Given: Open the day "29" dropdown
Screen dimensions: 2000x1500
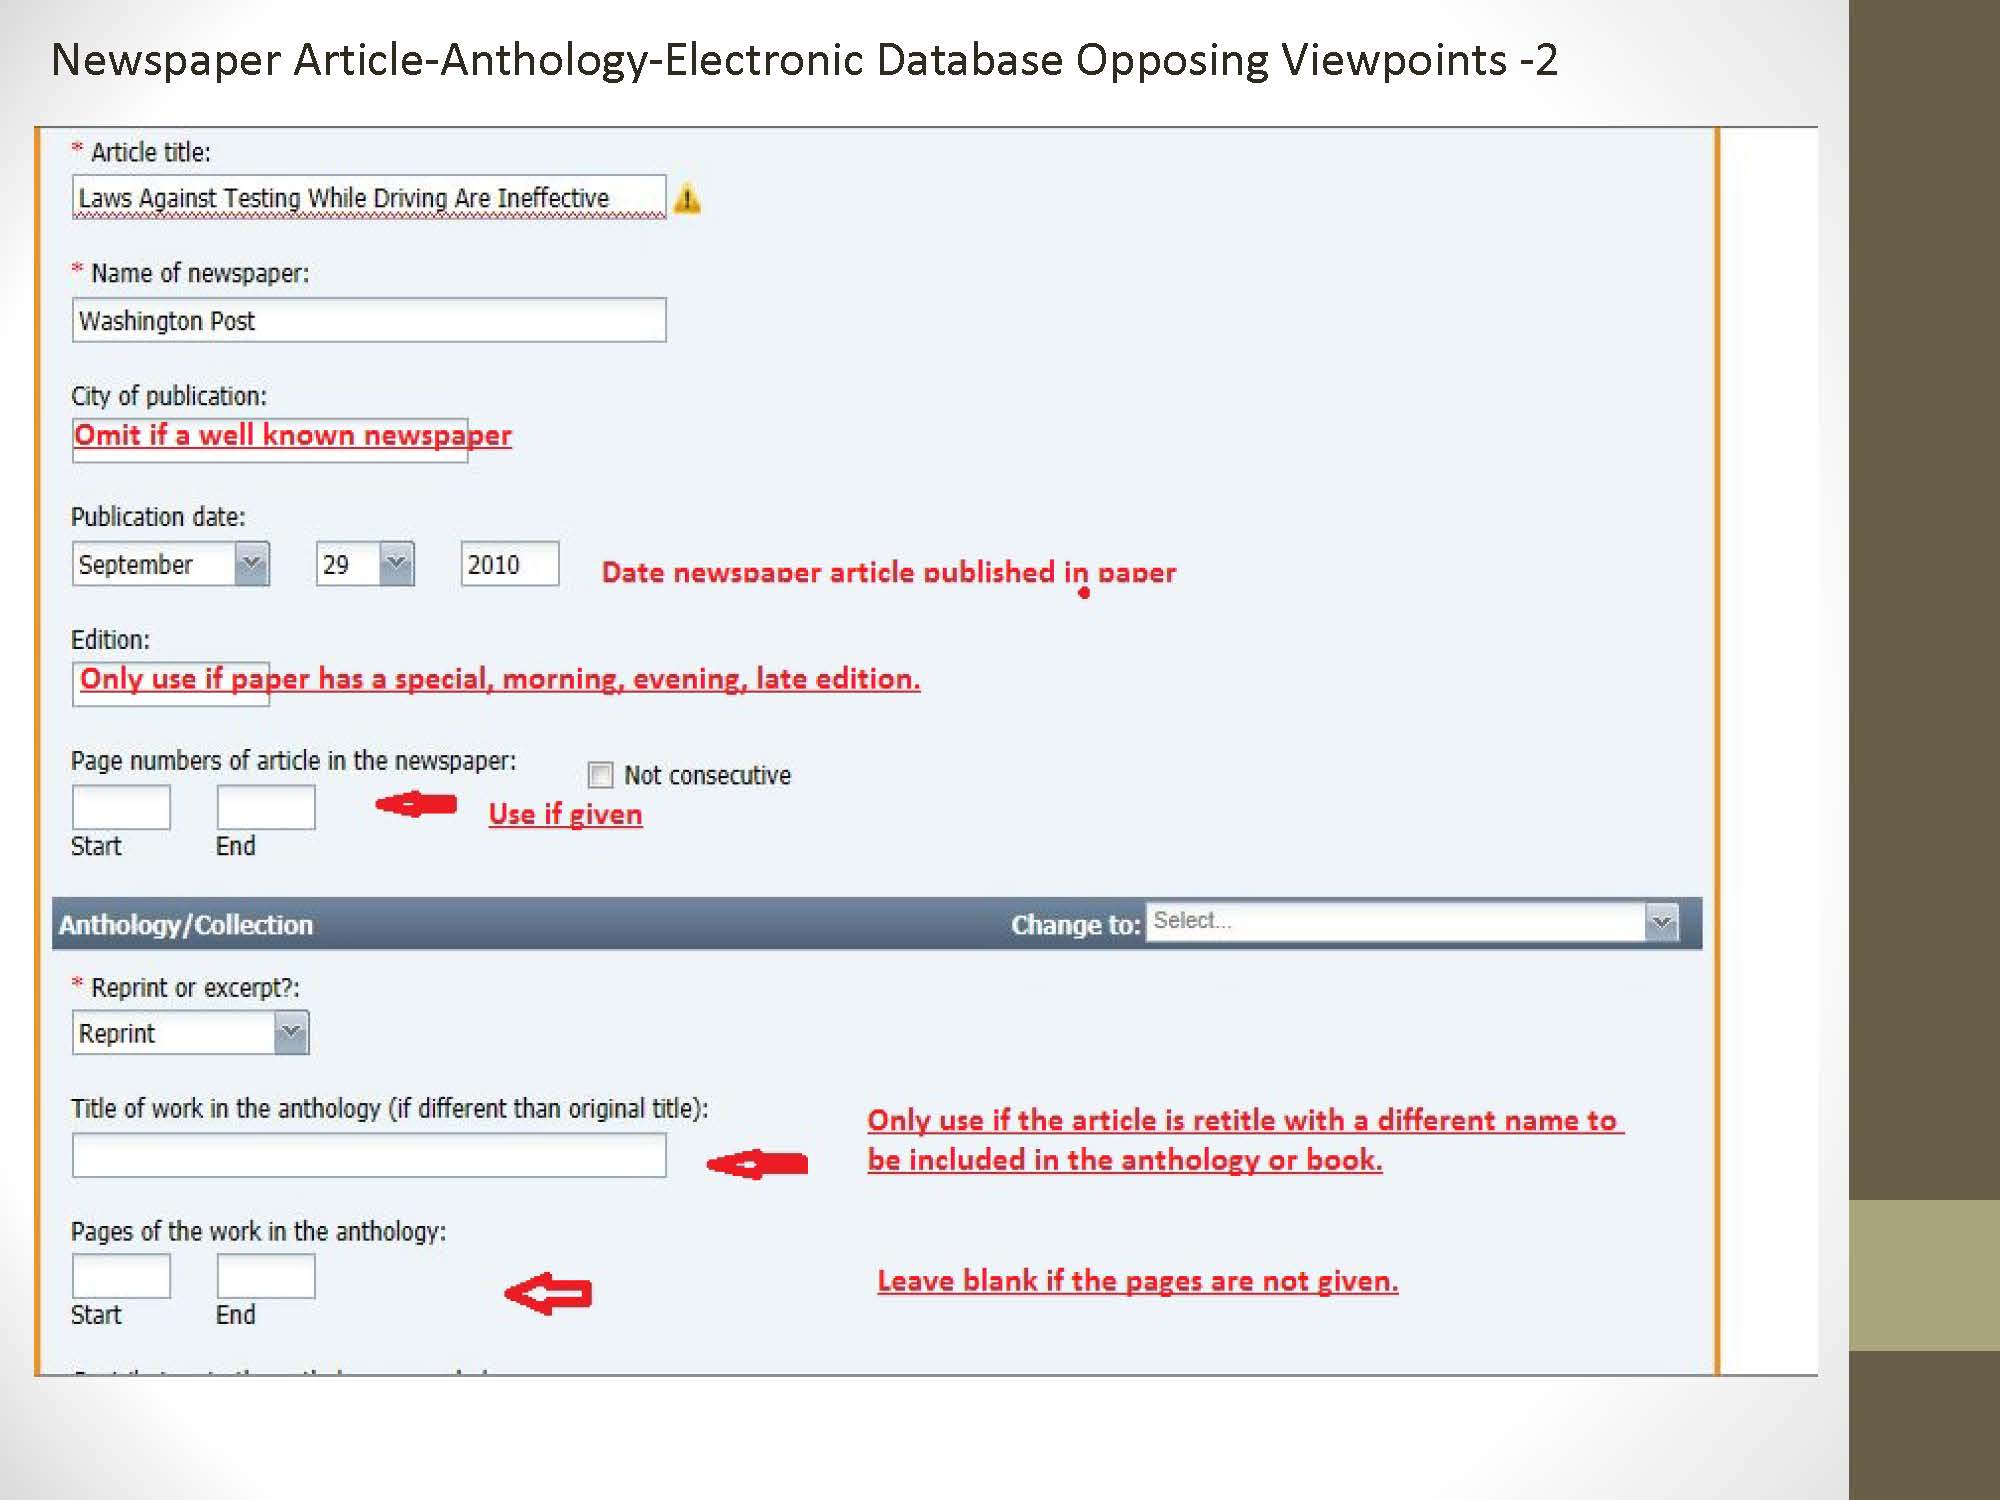Looking at the screenshot, I should click(394, 564).
